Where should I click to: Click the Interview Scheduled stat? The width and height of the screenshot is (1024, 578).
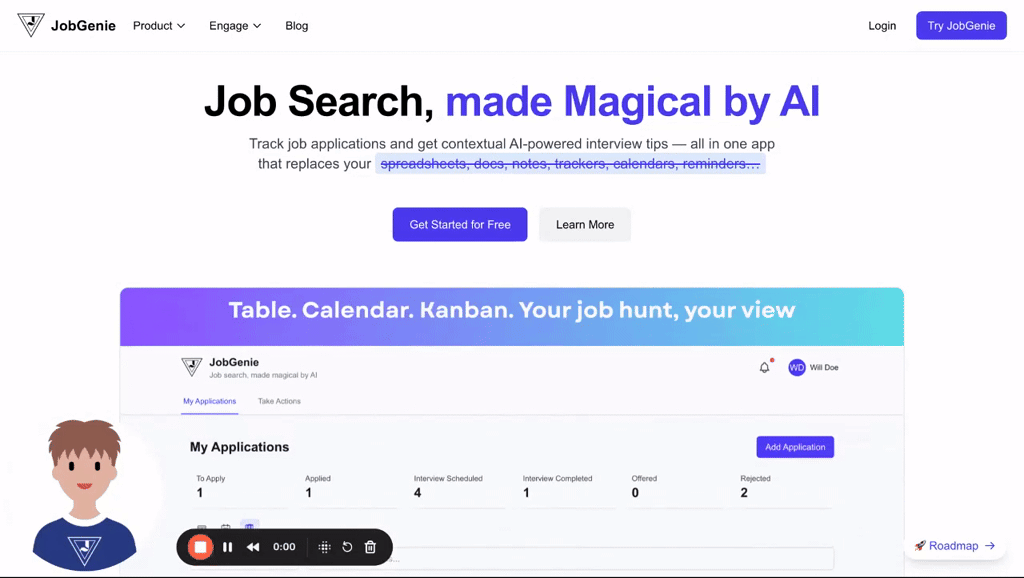458,488
